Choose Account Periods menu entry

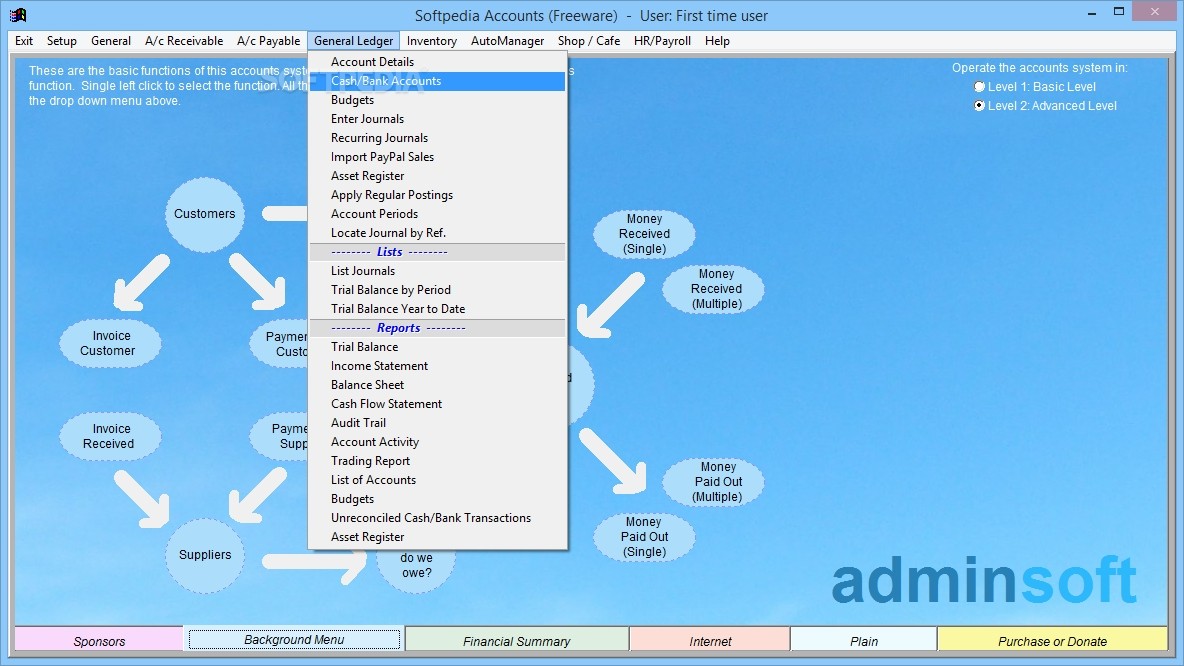pyautogui.click(x=437, y=214)
